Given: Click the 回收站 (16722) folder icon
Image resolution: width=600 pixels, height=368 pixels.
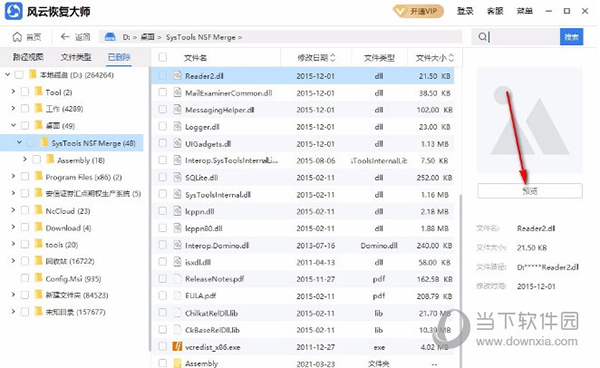Looking at the screenshot, I should [x=38, y=261].
